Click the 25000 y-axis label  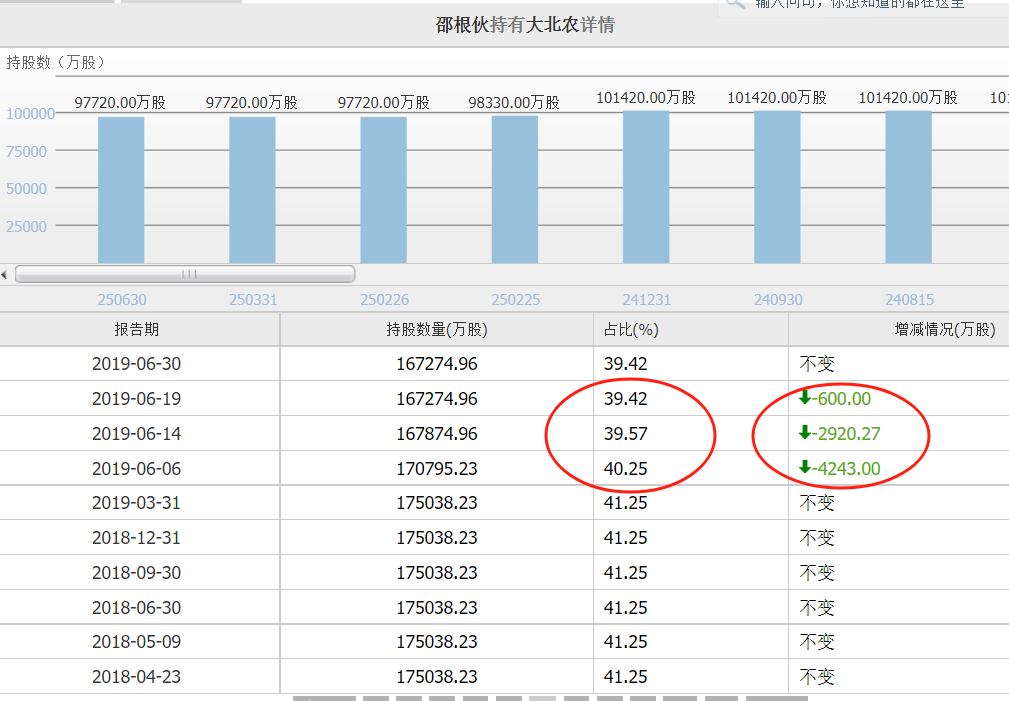[x=26, y=227]
